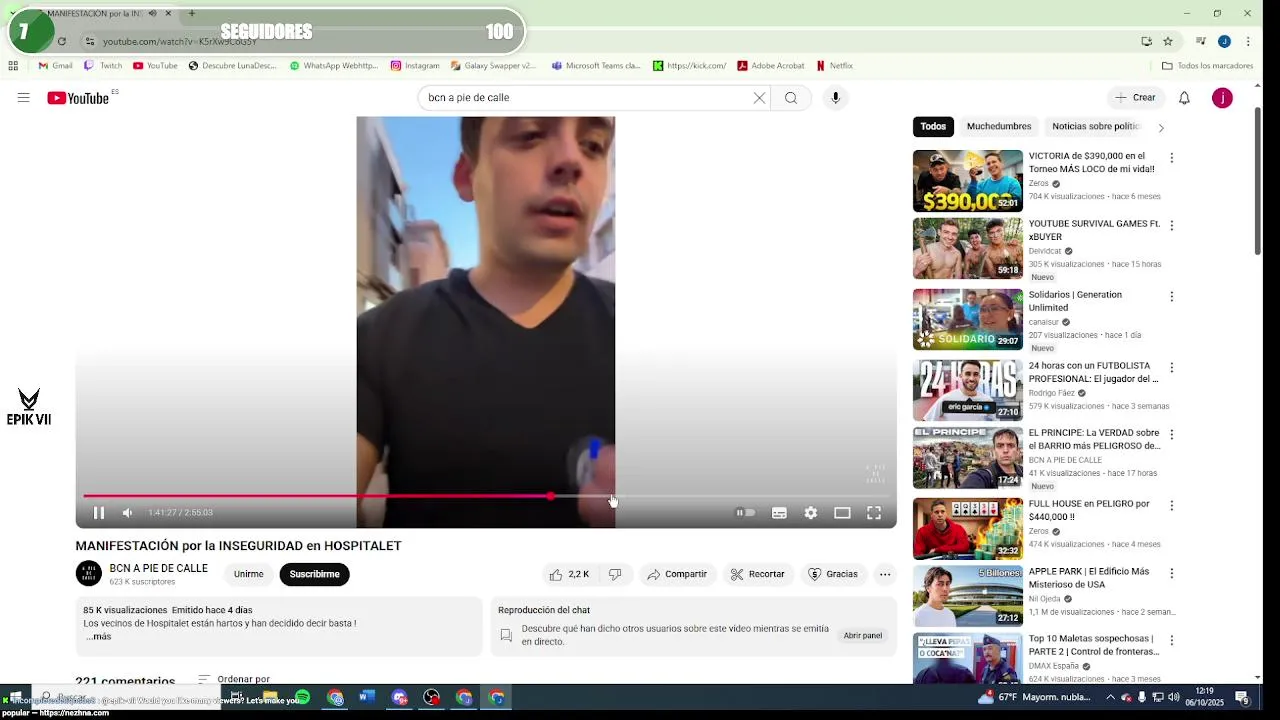Open options for YOUTUBE SURVIVAL GAMES video
1280x720 pixels.
pos(1172,226)
